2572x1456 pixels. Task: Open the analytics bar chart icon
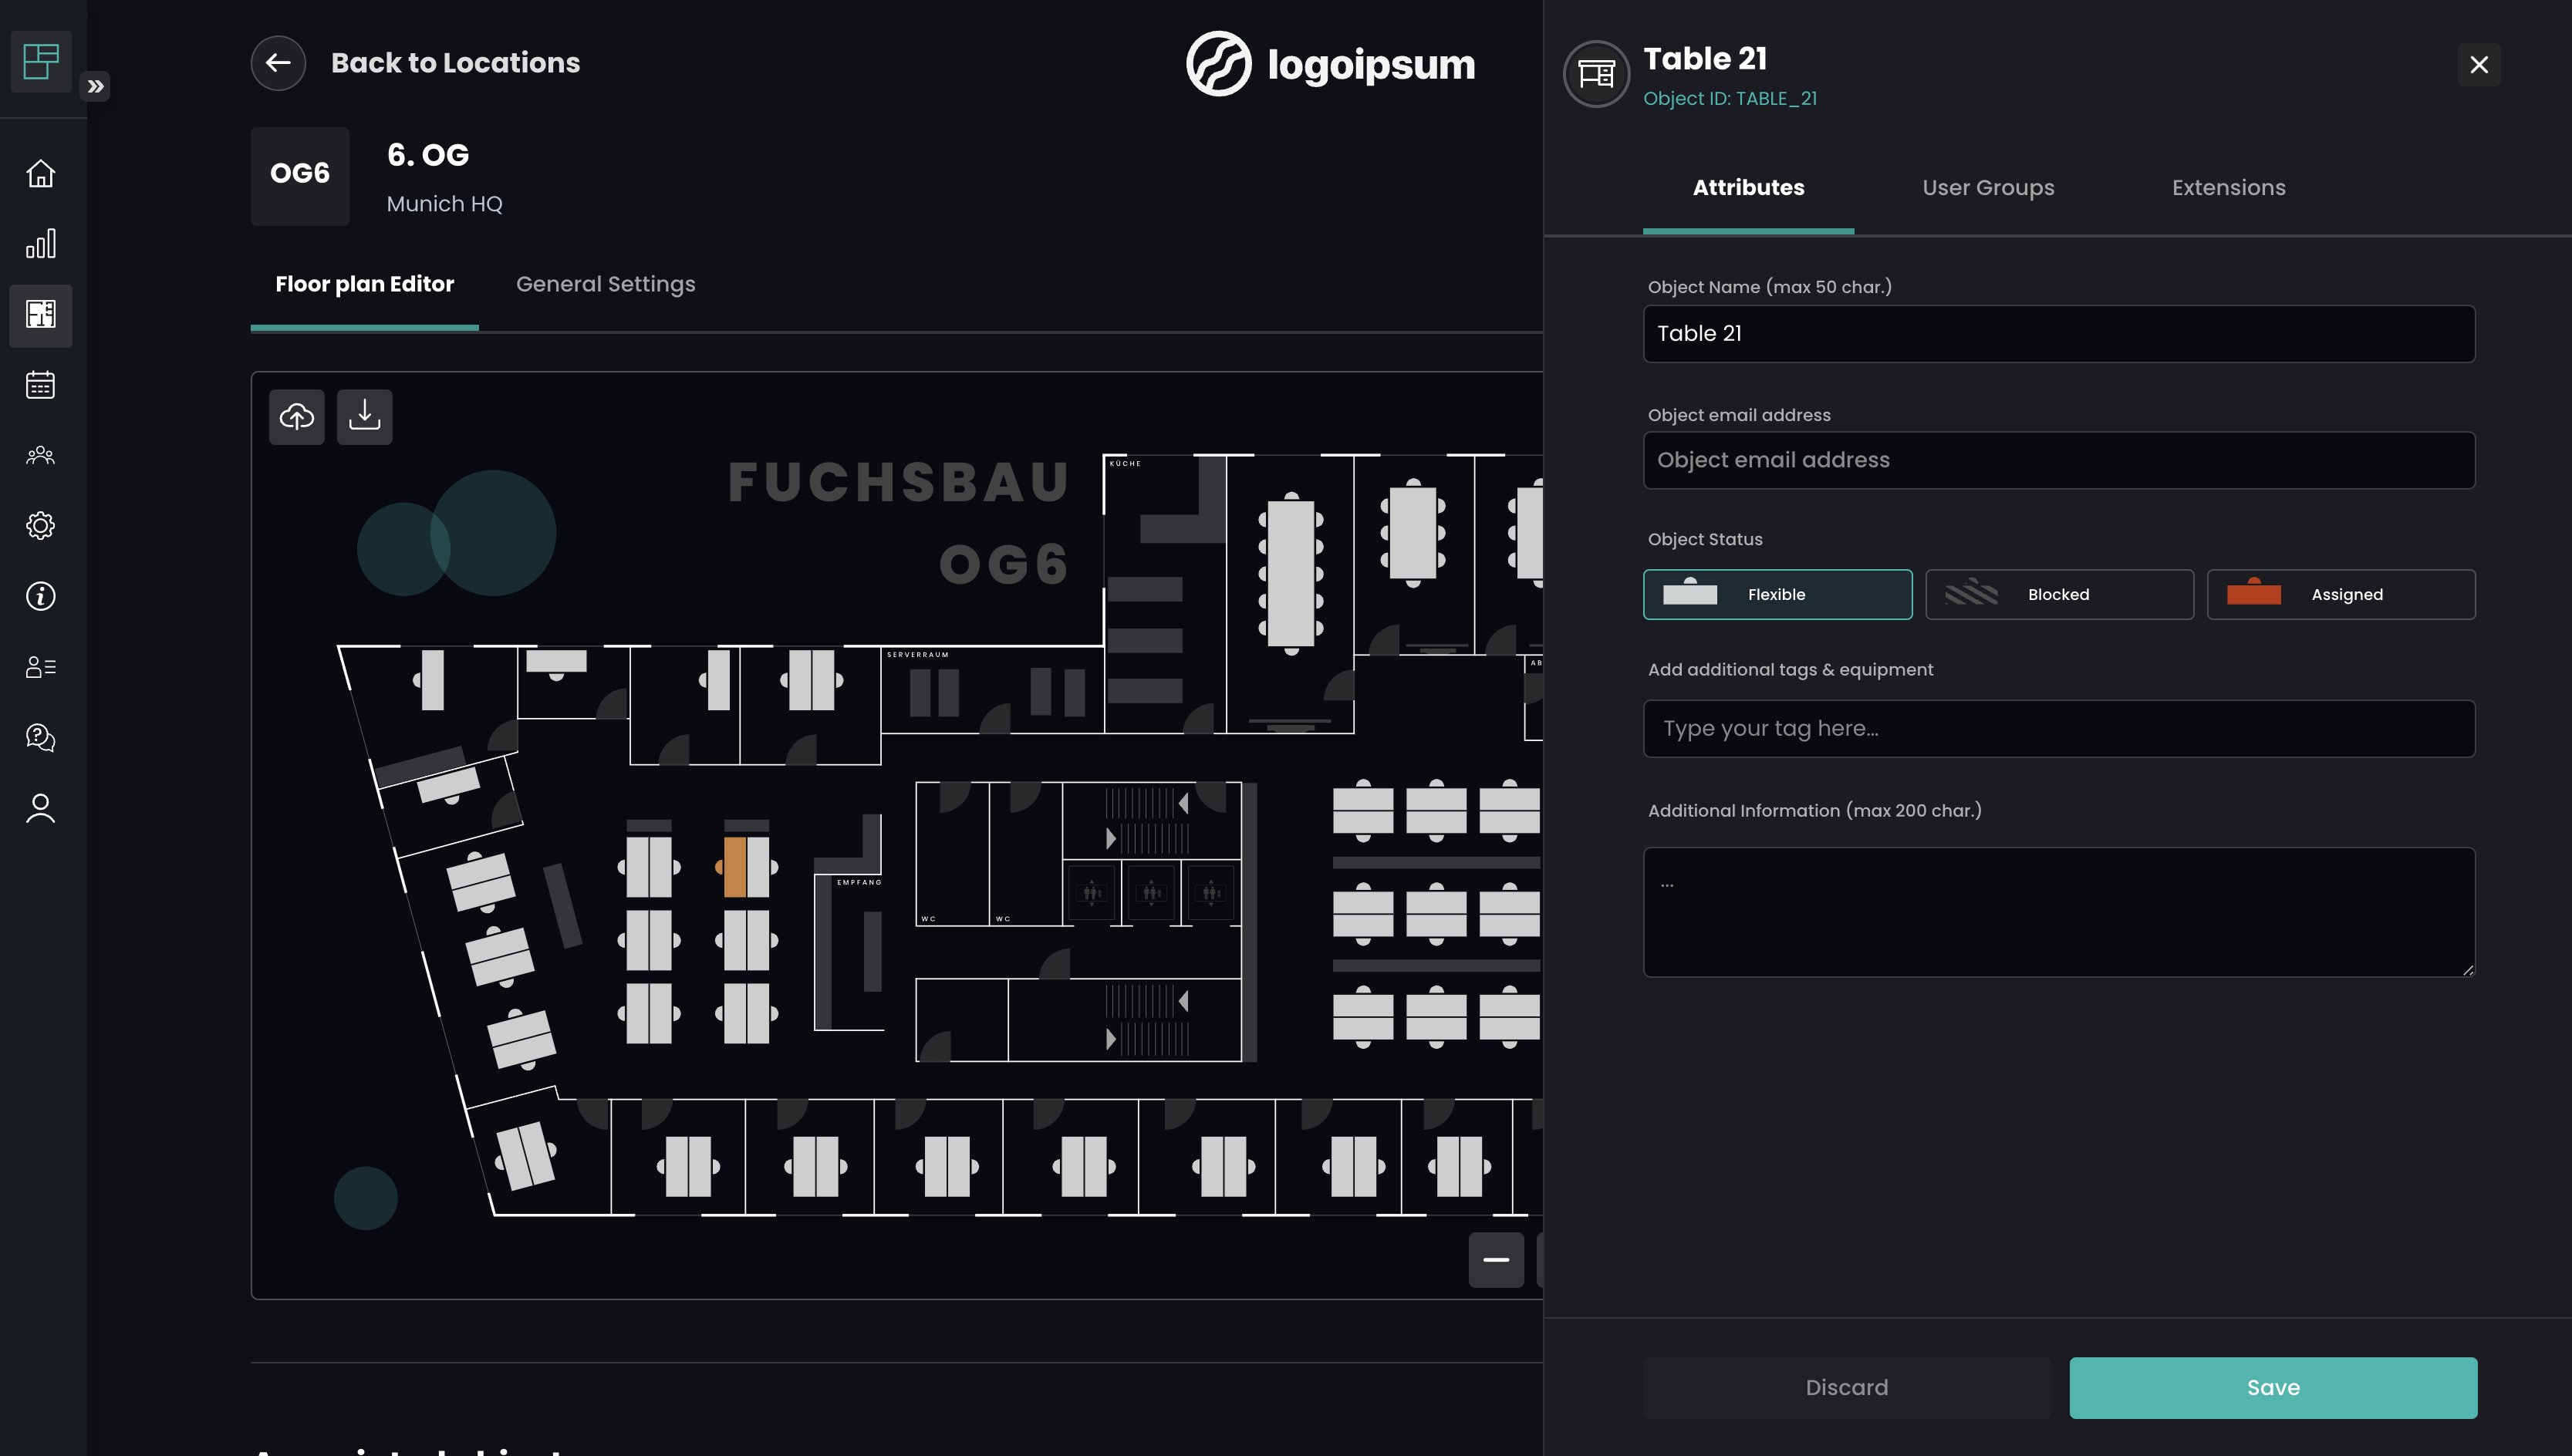(x=40, y=244)
